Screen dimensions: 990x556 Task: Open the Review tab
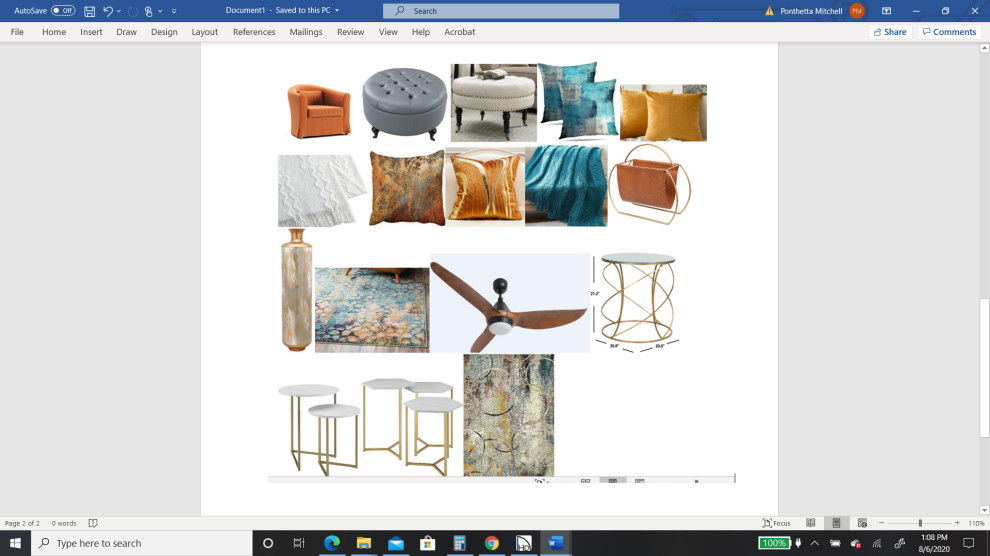point(350,32)
